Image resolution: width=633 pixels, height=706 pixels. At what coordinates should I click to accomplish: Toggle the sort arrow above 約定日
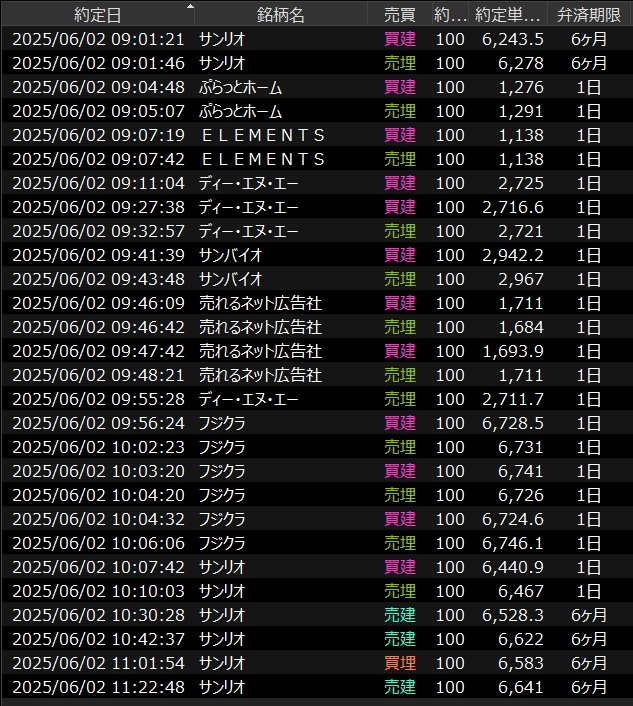coord(190,6)
